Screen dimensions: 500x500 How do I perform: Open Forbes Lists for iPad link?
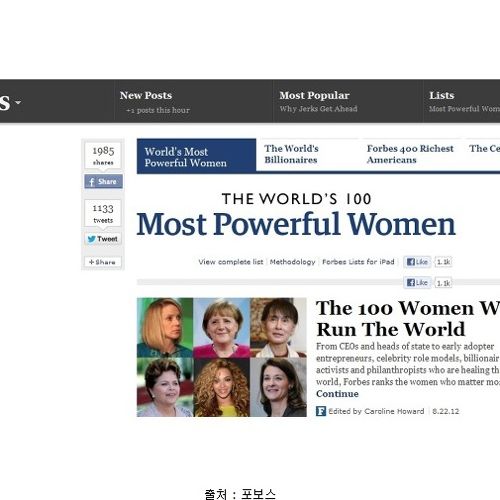[358, 262]
